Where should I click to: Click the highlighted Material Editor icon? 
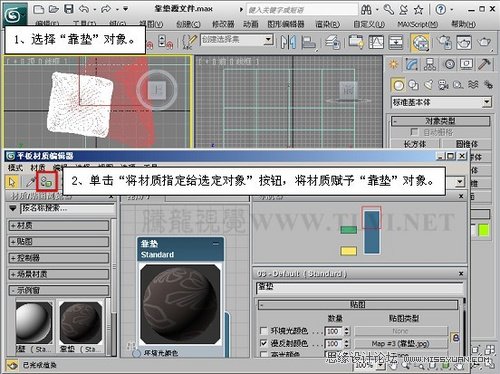[x=420, y=43]
